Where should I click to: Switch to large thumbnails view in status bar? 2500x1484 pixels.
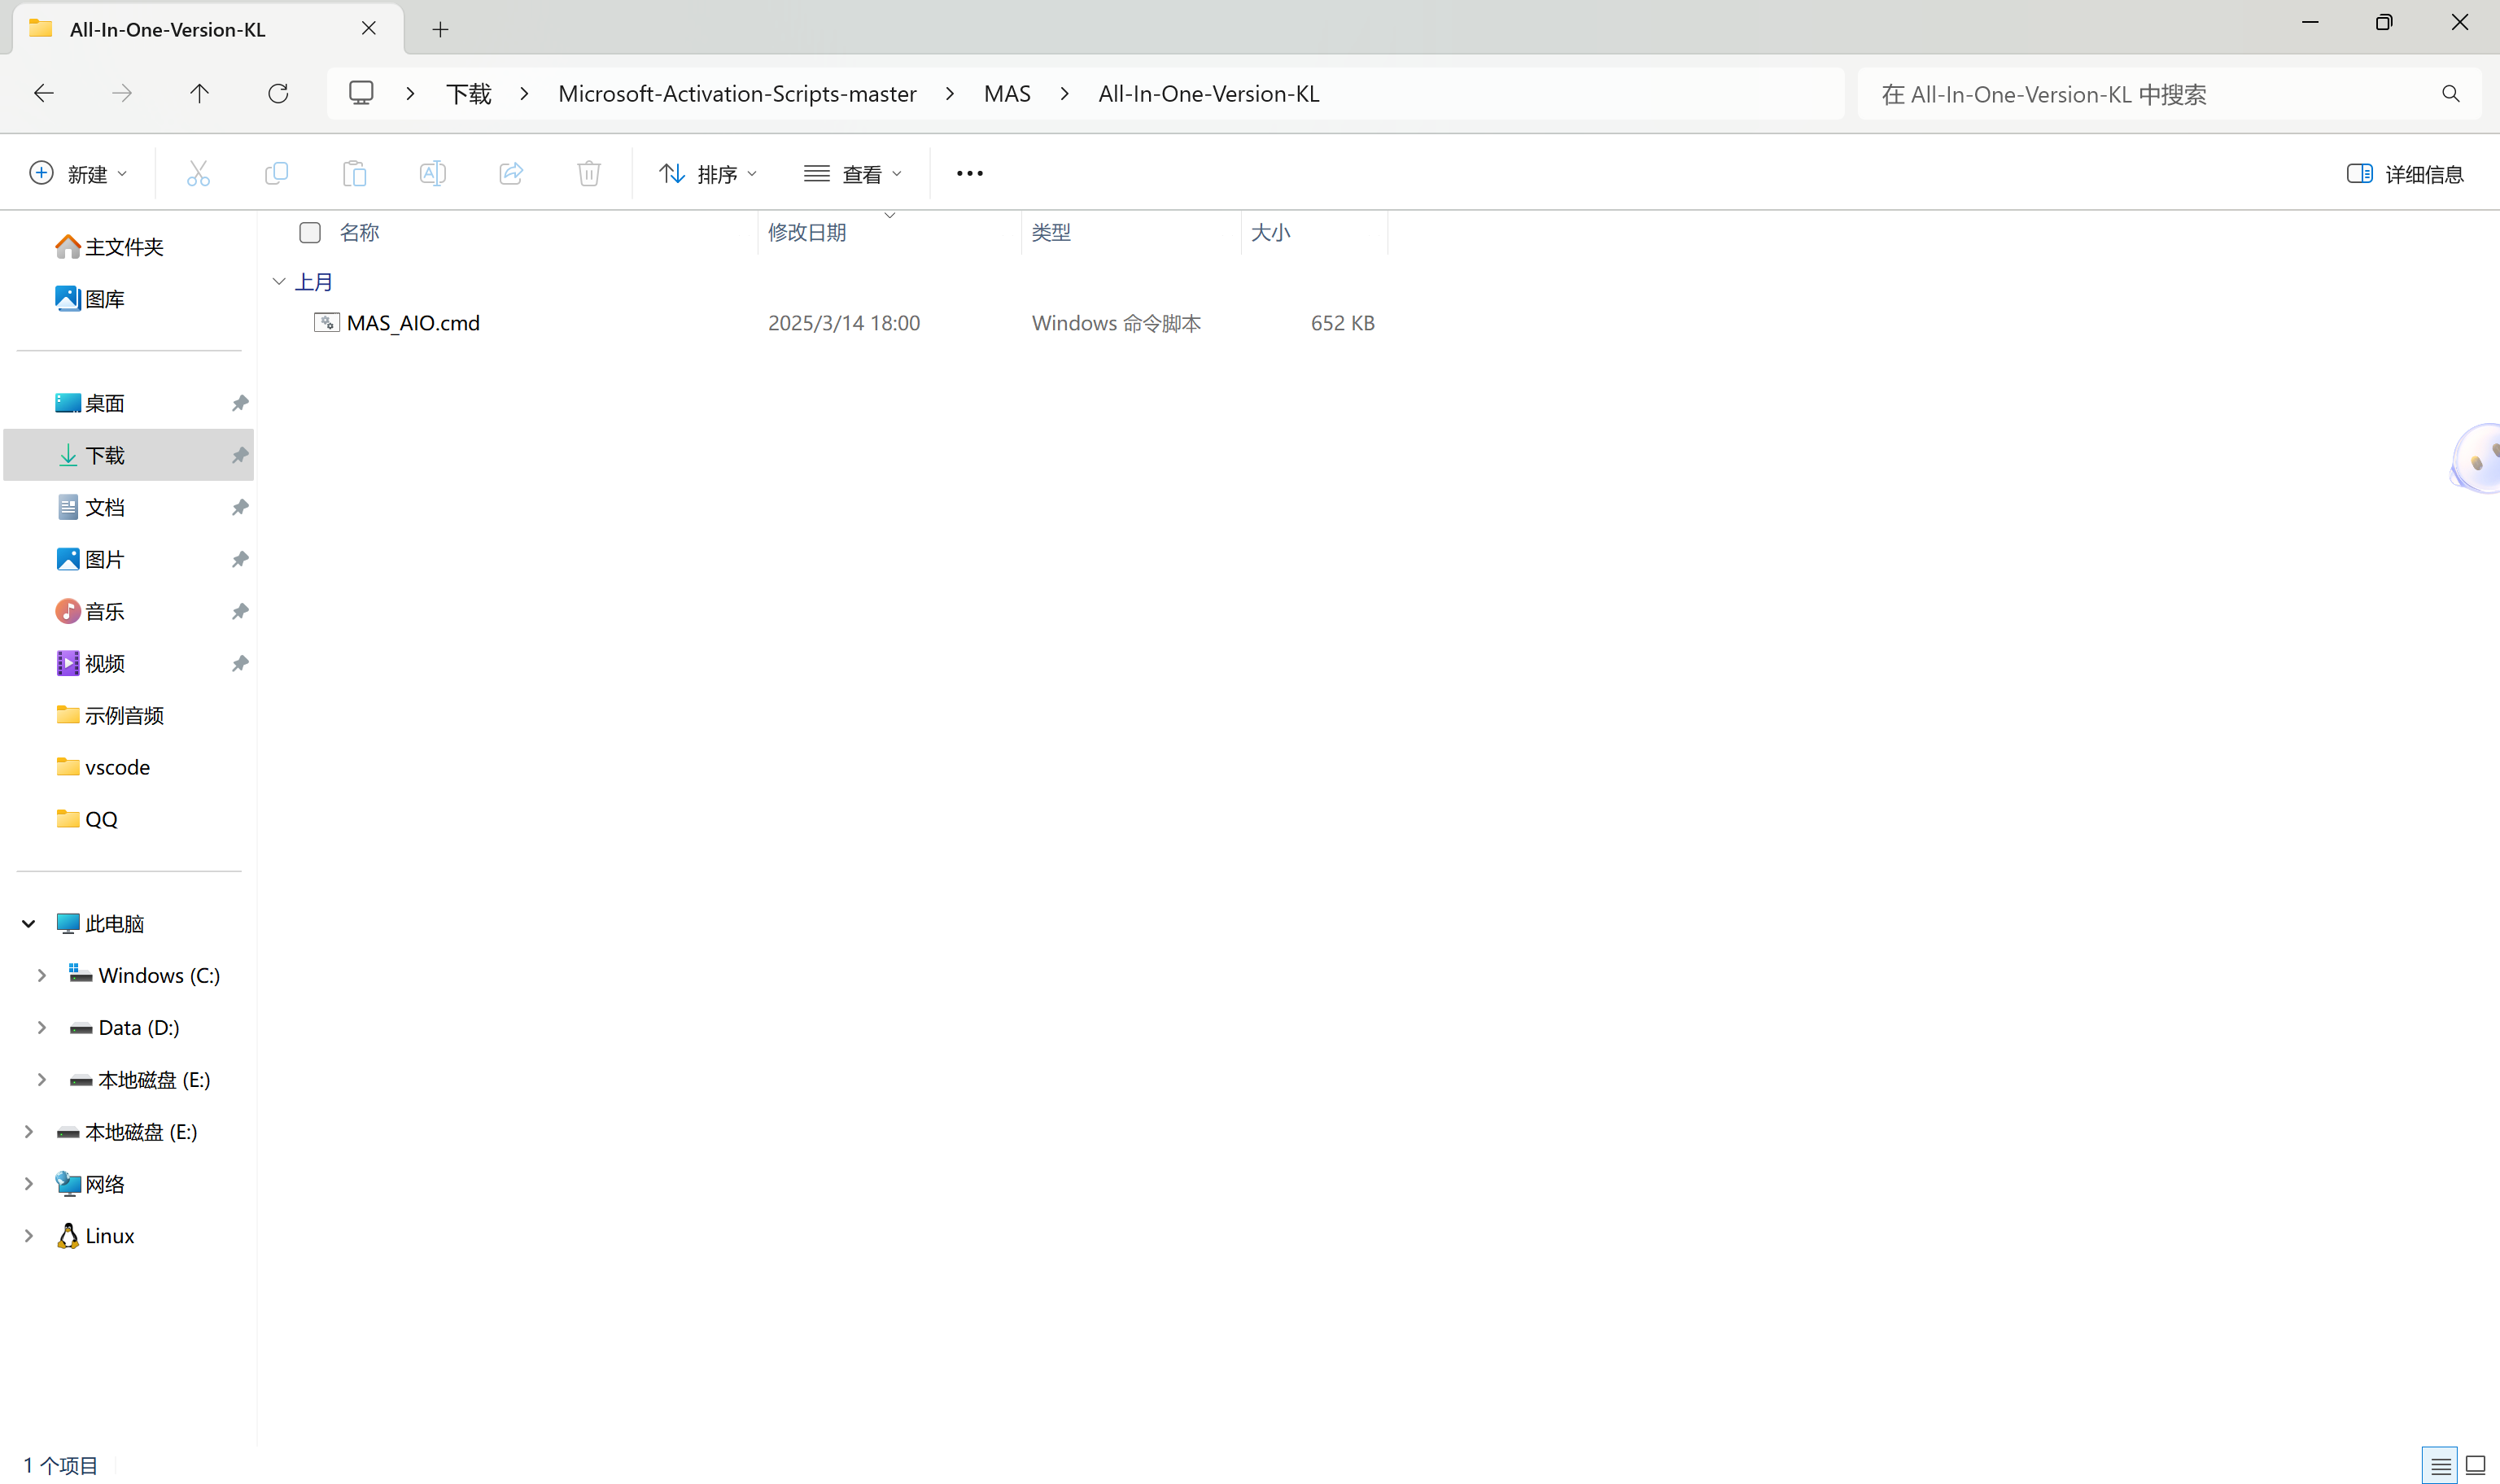[2476, 1466]
